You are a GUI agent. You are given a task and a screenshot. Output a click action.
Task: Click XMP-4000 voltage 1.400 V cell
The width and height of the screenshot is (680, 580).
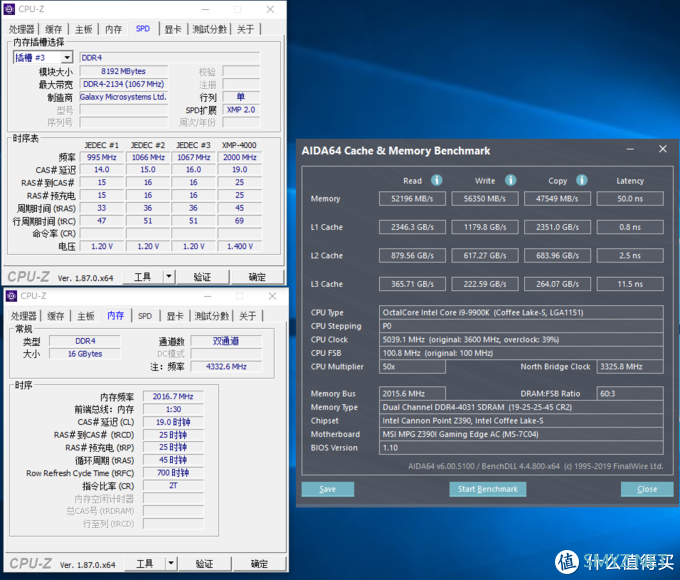pyautogui.click(x=239, y=246)
